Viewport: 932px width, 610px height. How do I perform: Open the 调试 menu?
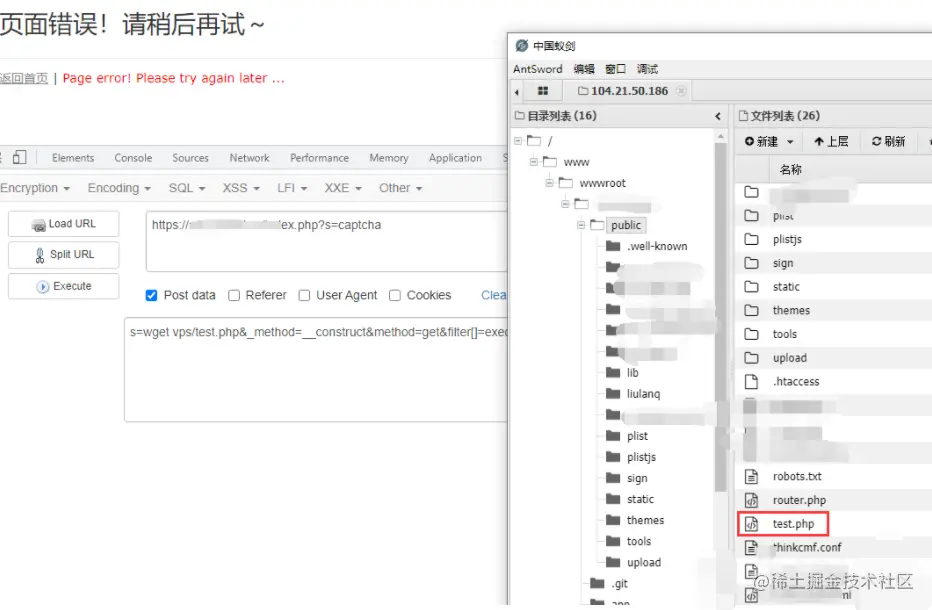click(647, 69)
